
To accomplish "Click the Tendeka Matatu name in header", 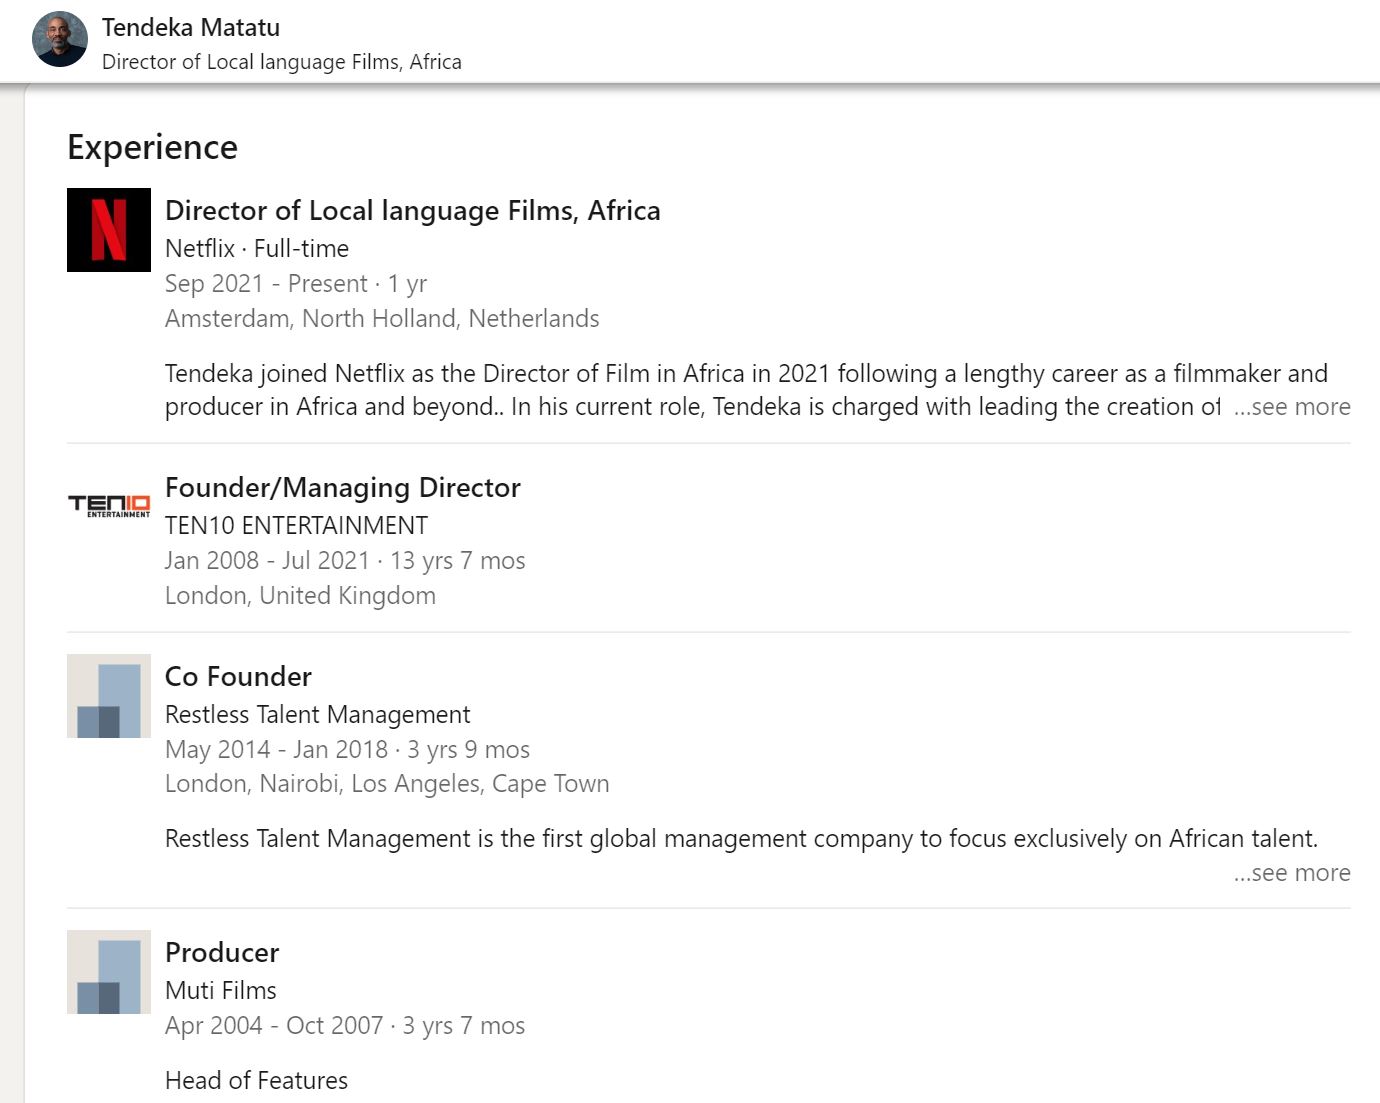I will [x=191, y=28].
